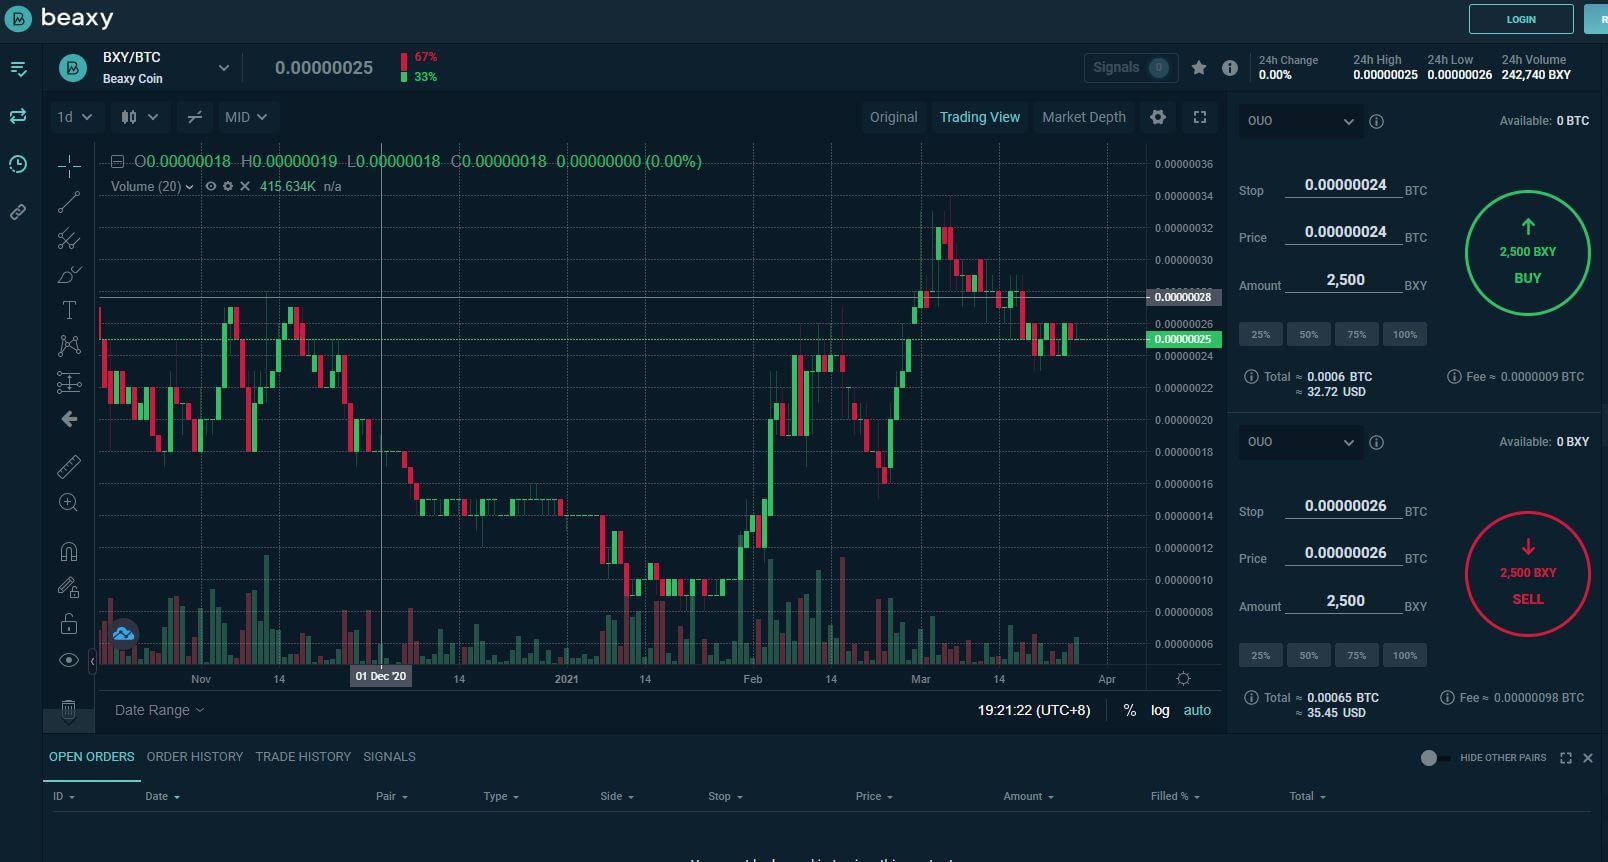Open the Signals tab in orders panel
Image resolution: width=1608 pixels, height=862 pixels.
point(389,757)
